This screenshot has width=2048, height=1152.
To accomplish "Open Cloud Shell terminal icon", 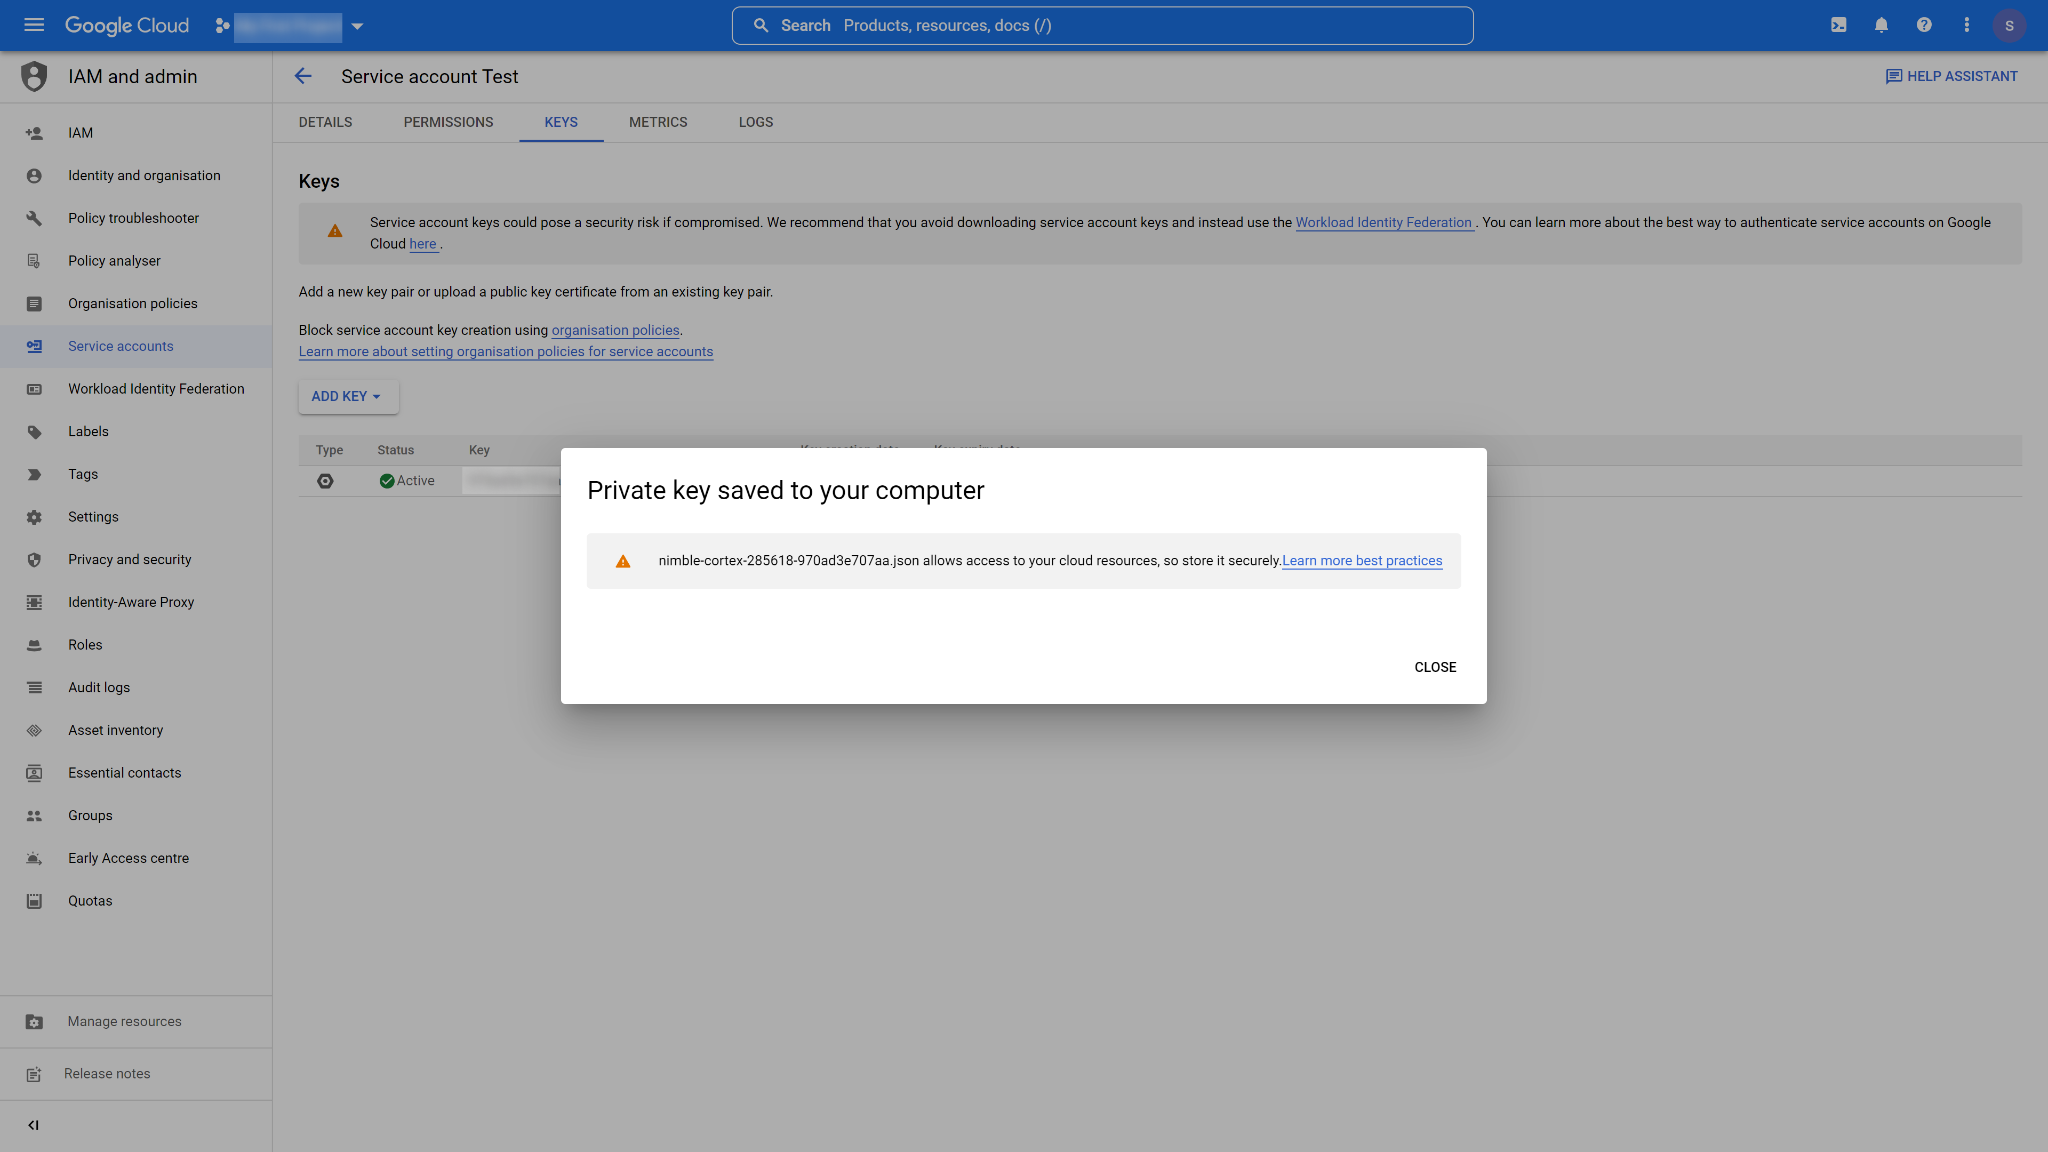I will click(1838, 25).
